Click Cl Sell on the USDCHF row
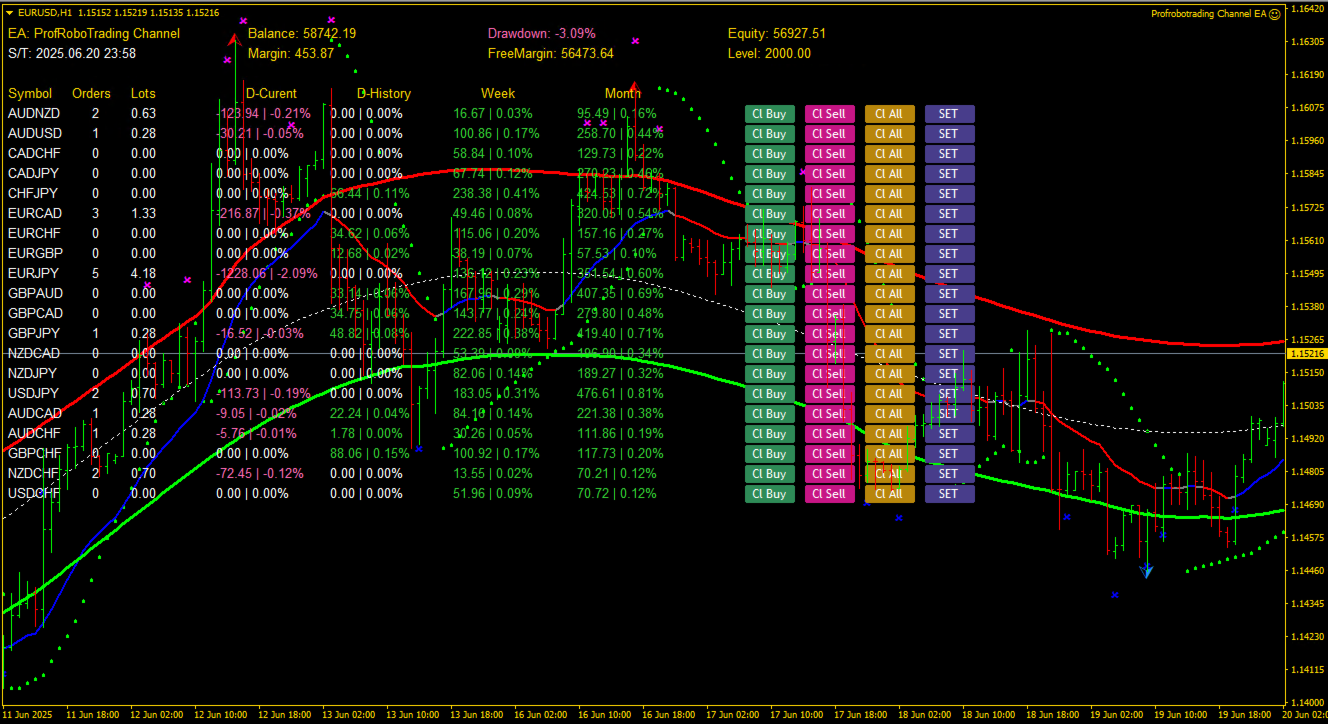Viewport: 1328px width, 724px height. [829, 494]
